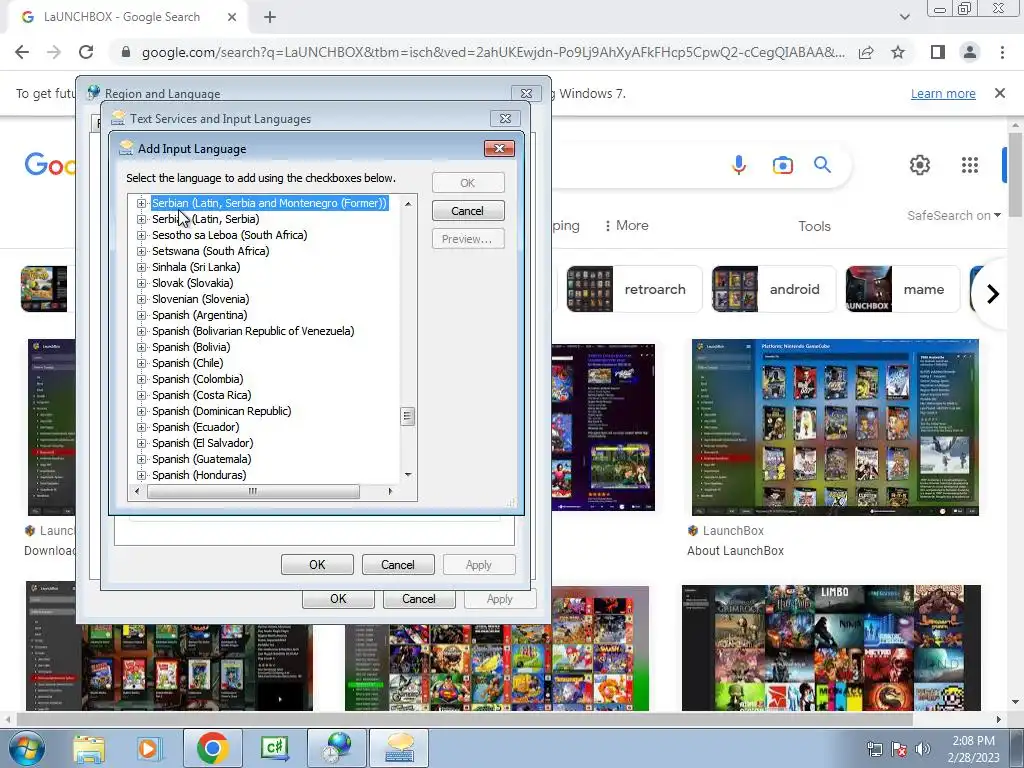The image size is (1024, 768).
Task: Click the address bar URL
Action: coord(493,52)
